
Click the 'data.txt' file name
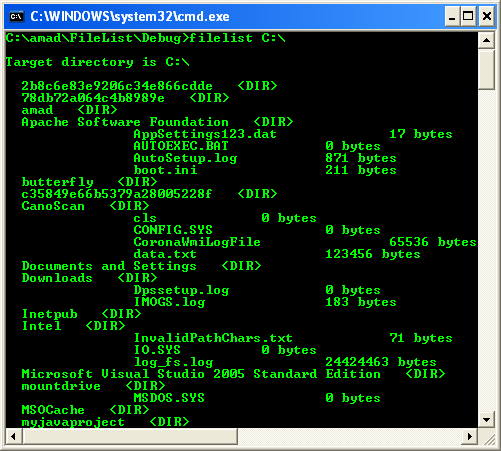pyautogui.click(x=165, y=254)
